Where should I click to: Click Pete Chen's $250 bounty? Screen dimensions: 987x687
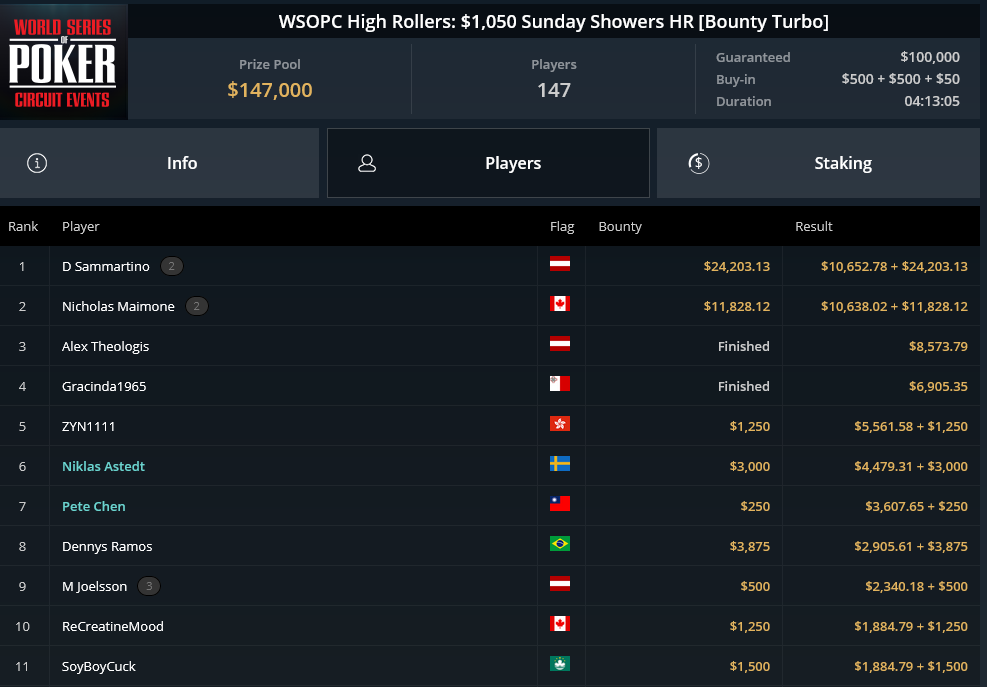click(755, 506)
